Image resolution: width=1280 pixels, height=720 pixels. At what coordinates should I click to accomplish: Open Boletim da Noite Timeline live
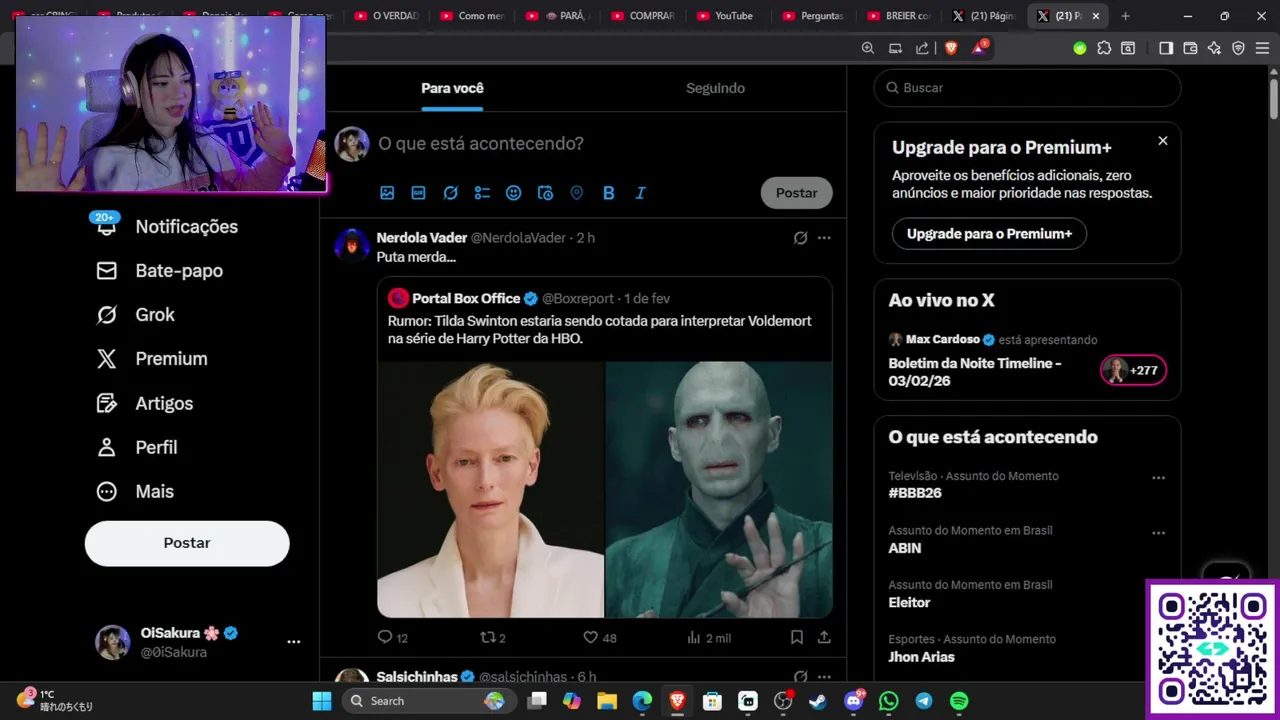(975, 372)
